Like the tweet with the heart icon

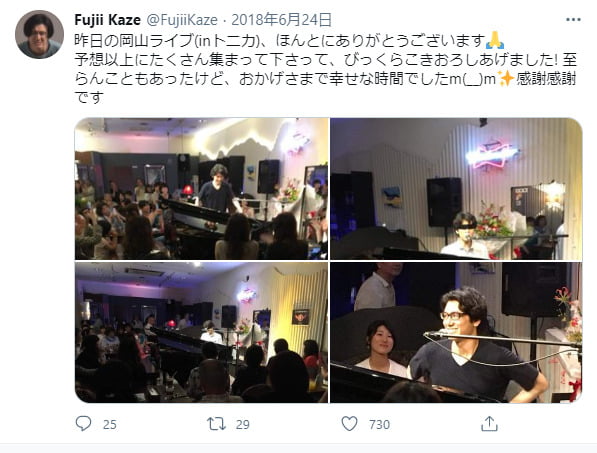(349, 424)
